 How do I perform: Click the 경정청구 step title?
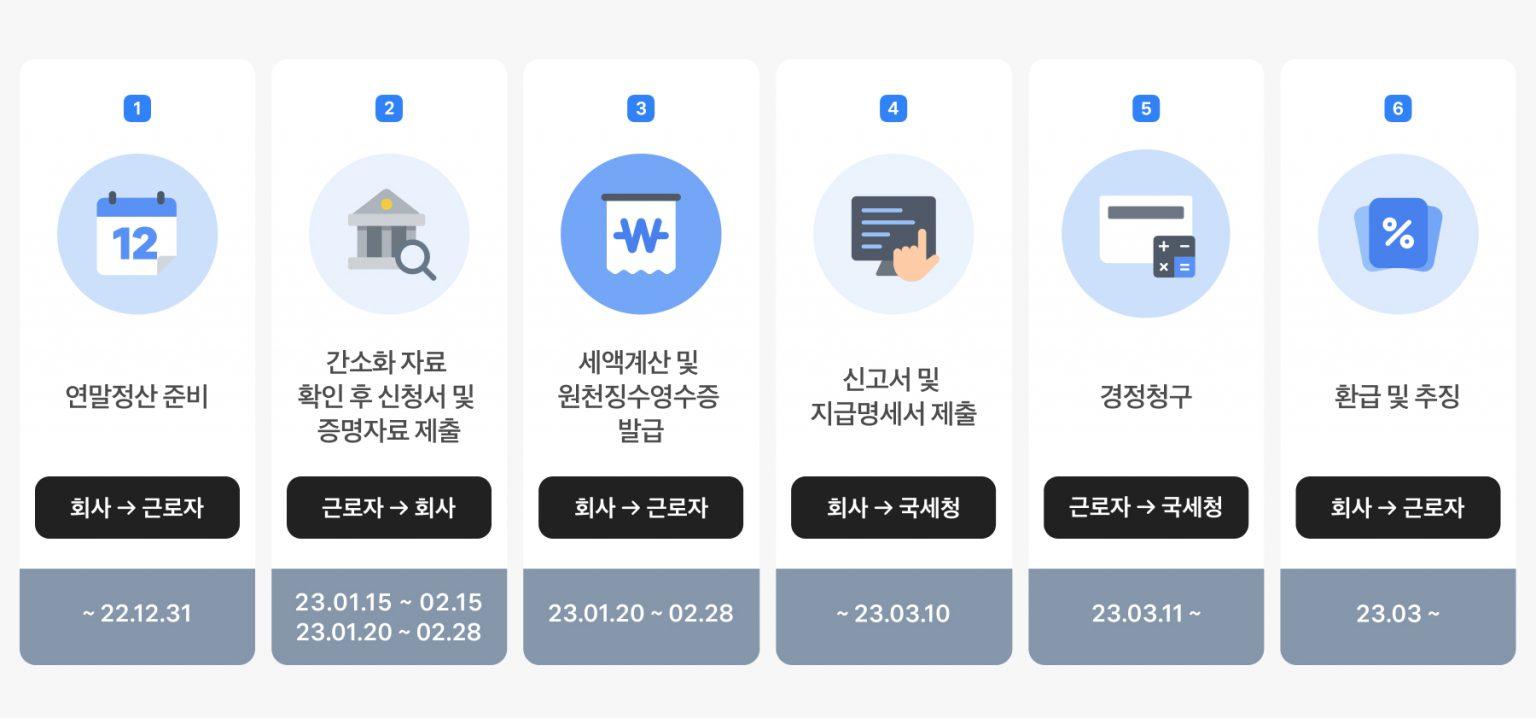tap(1146, 396)
